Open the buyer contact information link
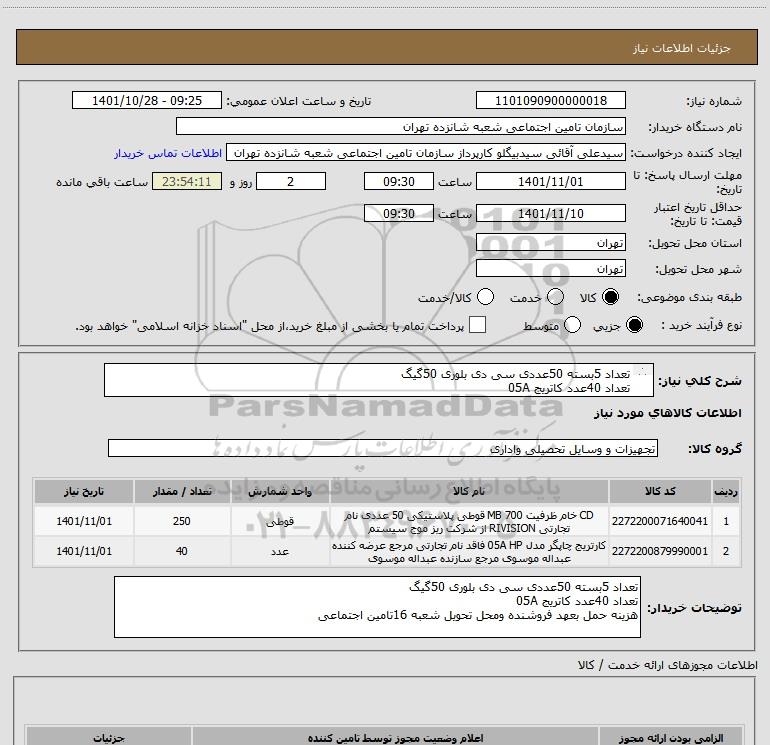The image size is (770, 745). tap(168, 153)
